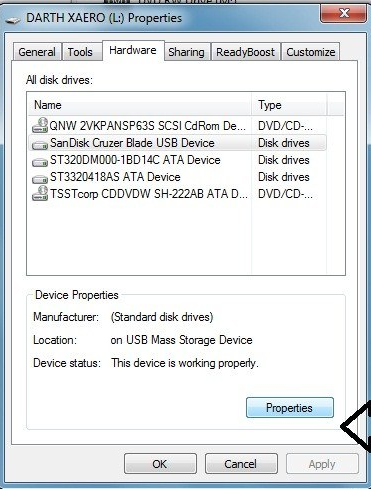
Task: Switch to the General tab
Action: (37, 52)
